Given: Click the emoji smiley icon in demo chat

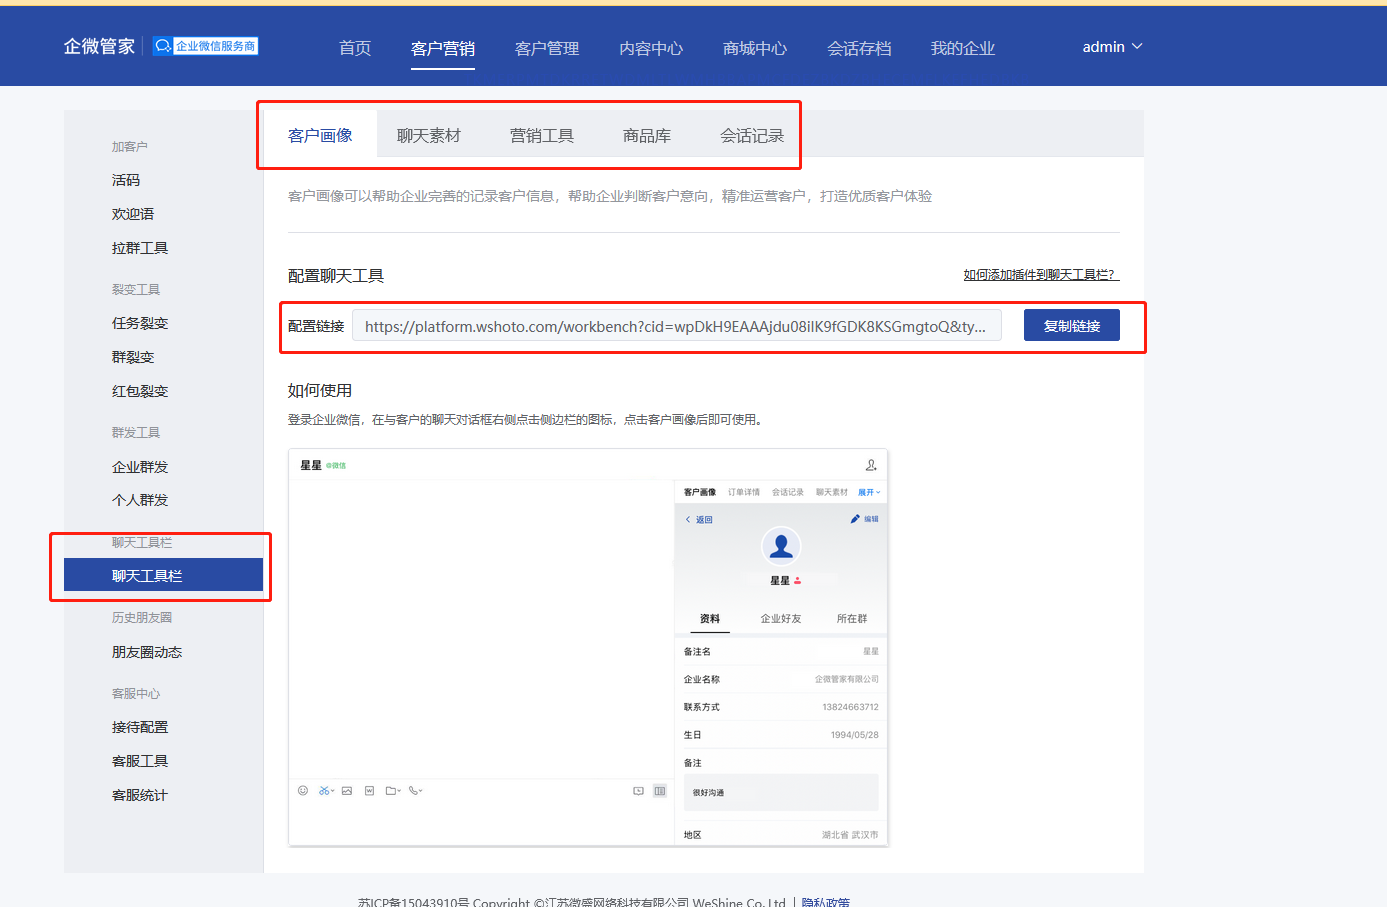Looking at the screenshot, I should tap(303, 791).
